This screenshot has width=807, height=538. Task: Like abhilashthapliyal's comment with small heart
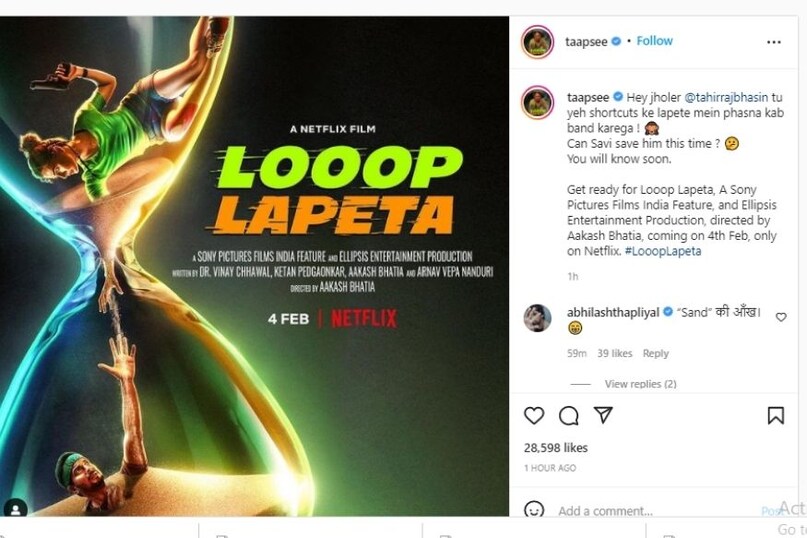click(781, 317)
